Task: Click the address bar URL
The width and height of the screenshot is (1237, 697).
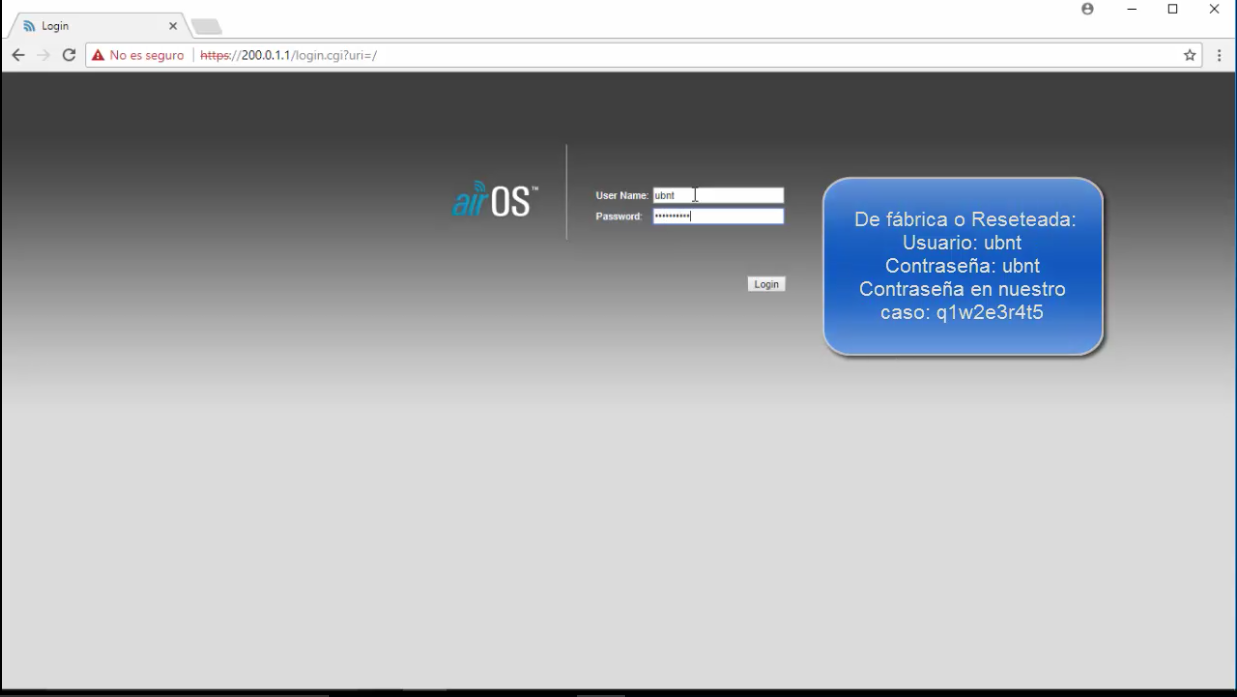Action: [x=289, y=56]
